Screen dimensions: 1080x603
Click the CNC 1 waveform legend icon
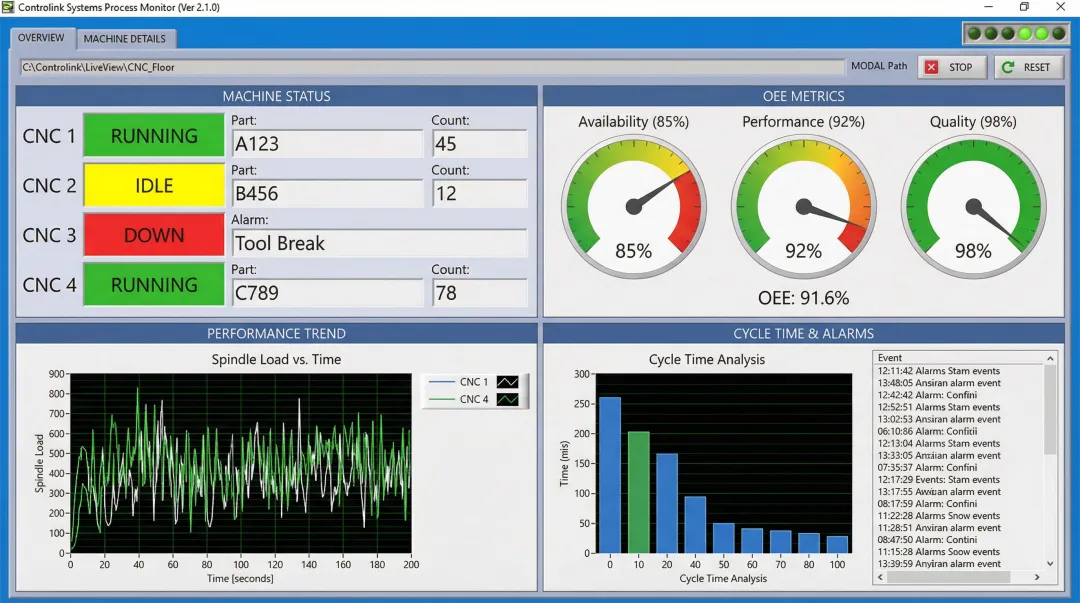coord(507,383)
